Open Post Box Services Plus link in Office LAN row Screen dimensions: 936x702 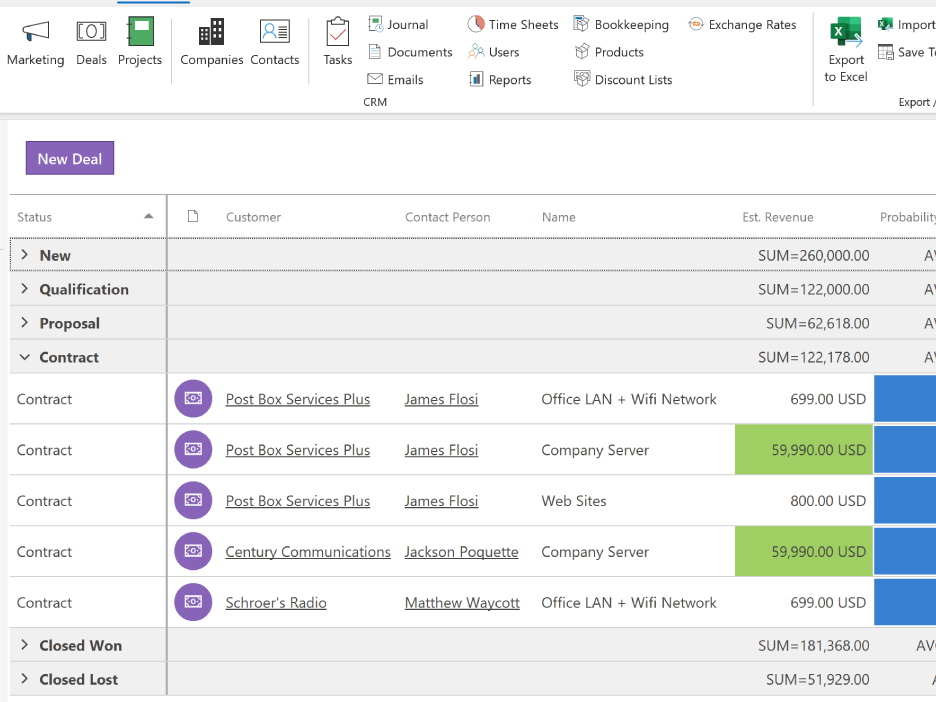pos(298,399)
